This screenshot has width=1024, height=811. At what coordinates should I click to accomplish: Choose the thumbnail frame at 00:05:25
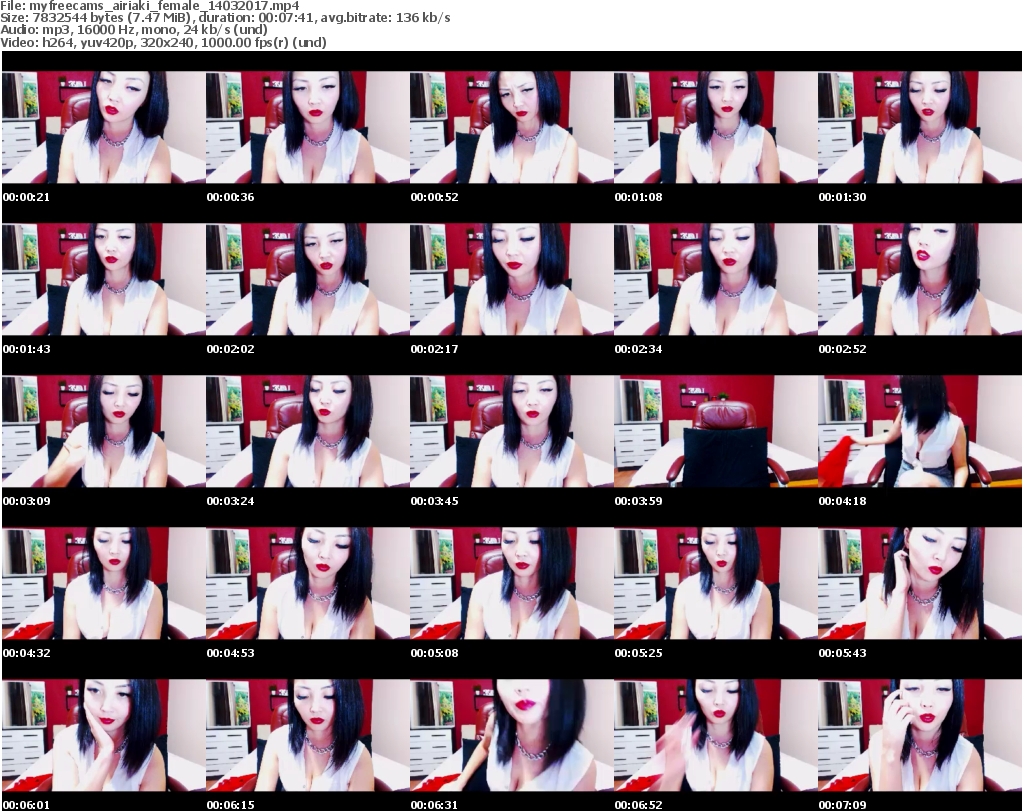[x=716, y=584]
